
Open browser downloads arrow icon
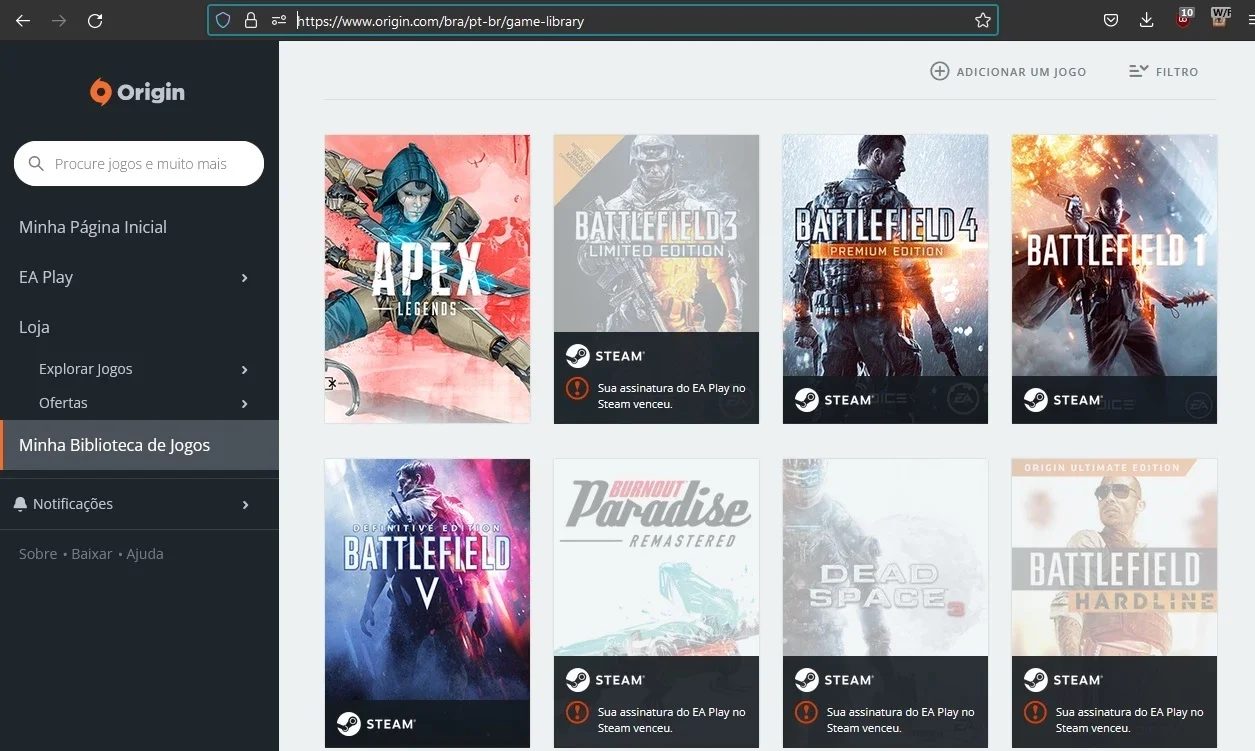tap(1146, 20)
